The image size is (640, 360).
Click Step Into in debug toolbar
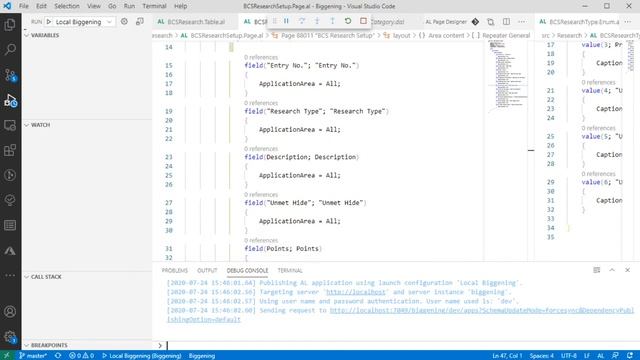click(317, 21)
